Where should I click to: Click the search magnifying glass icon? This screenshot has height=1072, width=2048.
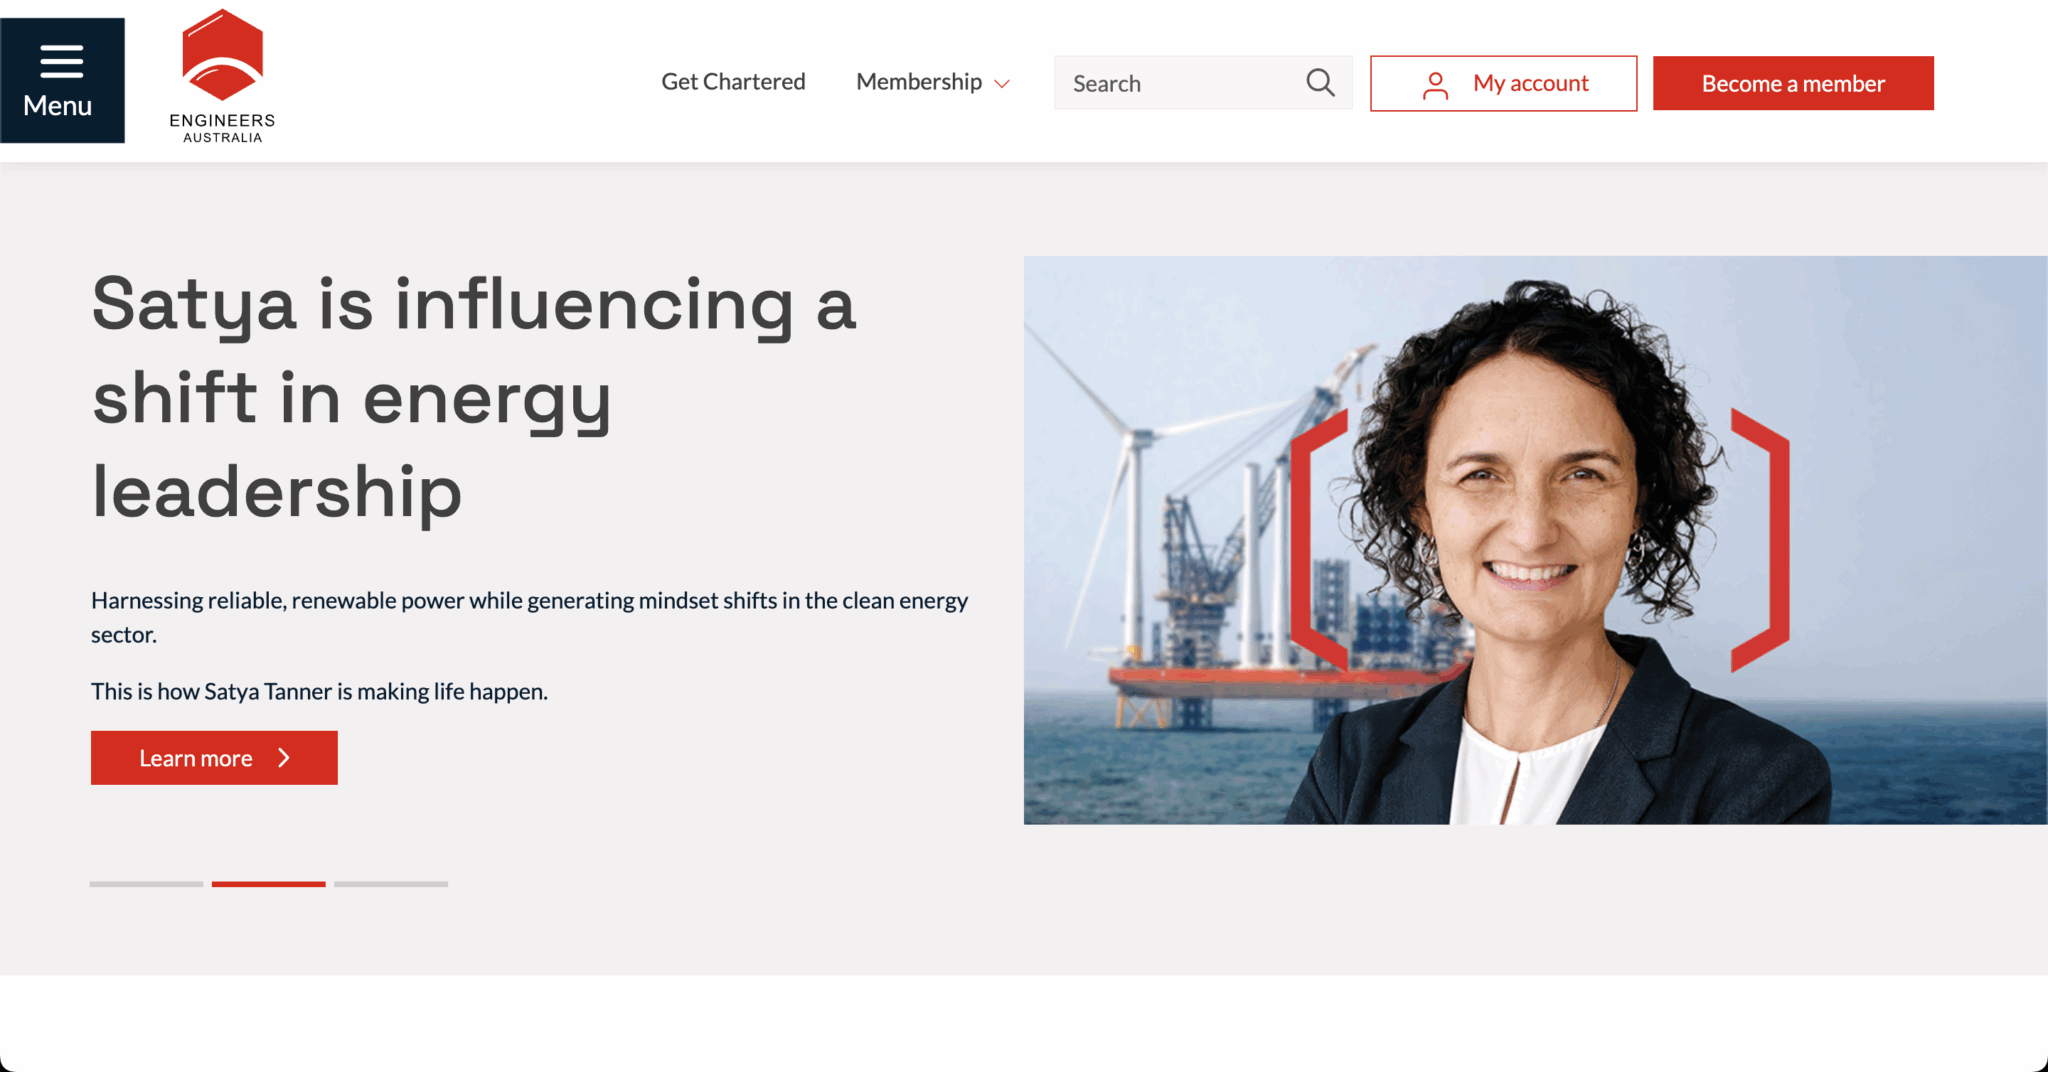tap(1320, 83)
